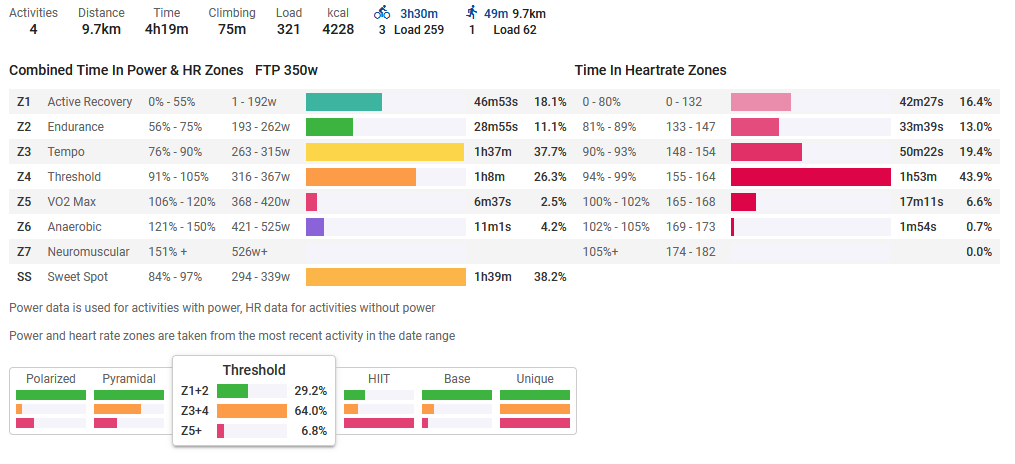This screenshot has width=1015, height=464.
Task: Select the Polarized distribution model
Action: pyautogui.click(x=50, y=379)
